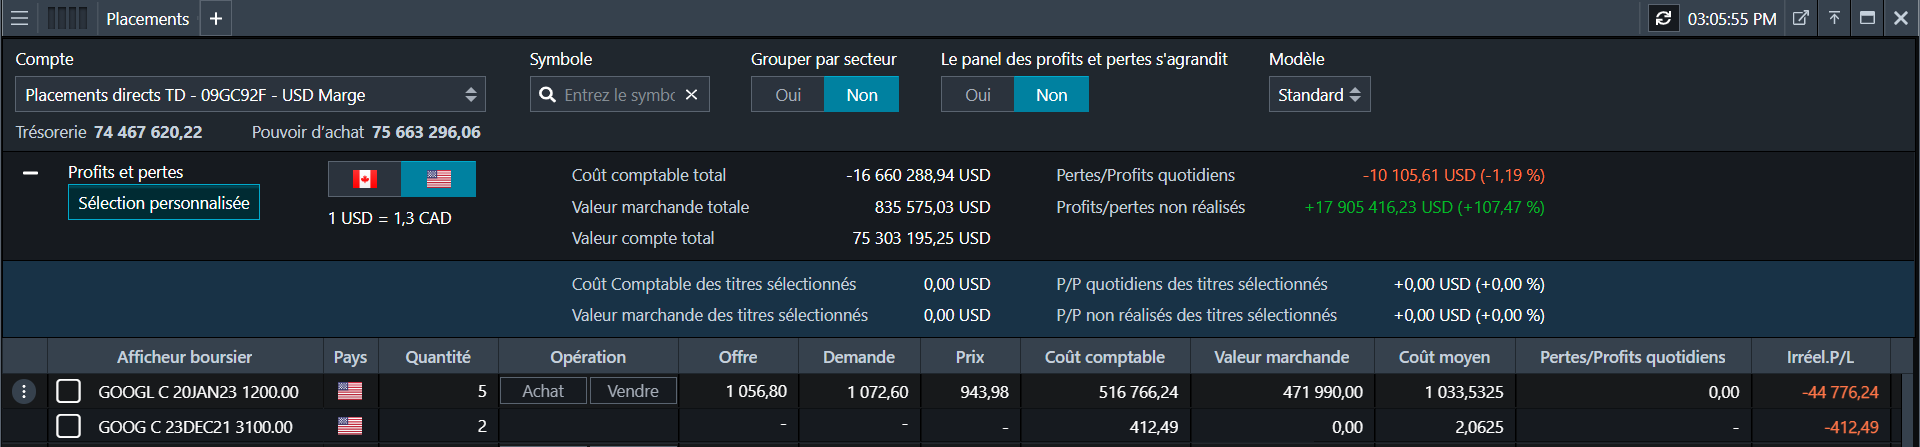Image resolution: width=1920 pixels, height=447 pixels.
Task: Select the Canadian flag currency
Action: pyautogui.click(x=365, y=179)
